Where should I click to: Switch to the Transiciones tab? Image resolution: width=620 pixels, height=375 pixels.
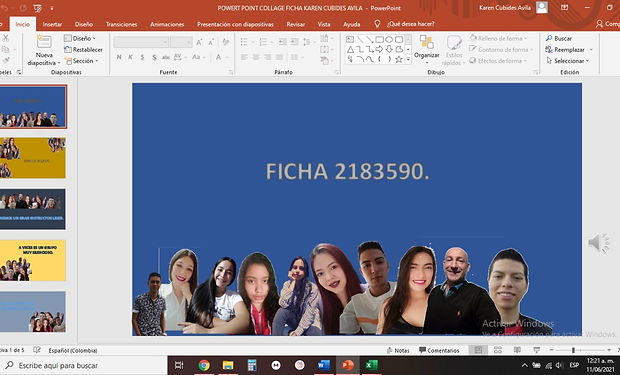point(121,24)
